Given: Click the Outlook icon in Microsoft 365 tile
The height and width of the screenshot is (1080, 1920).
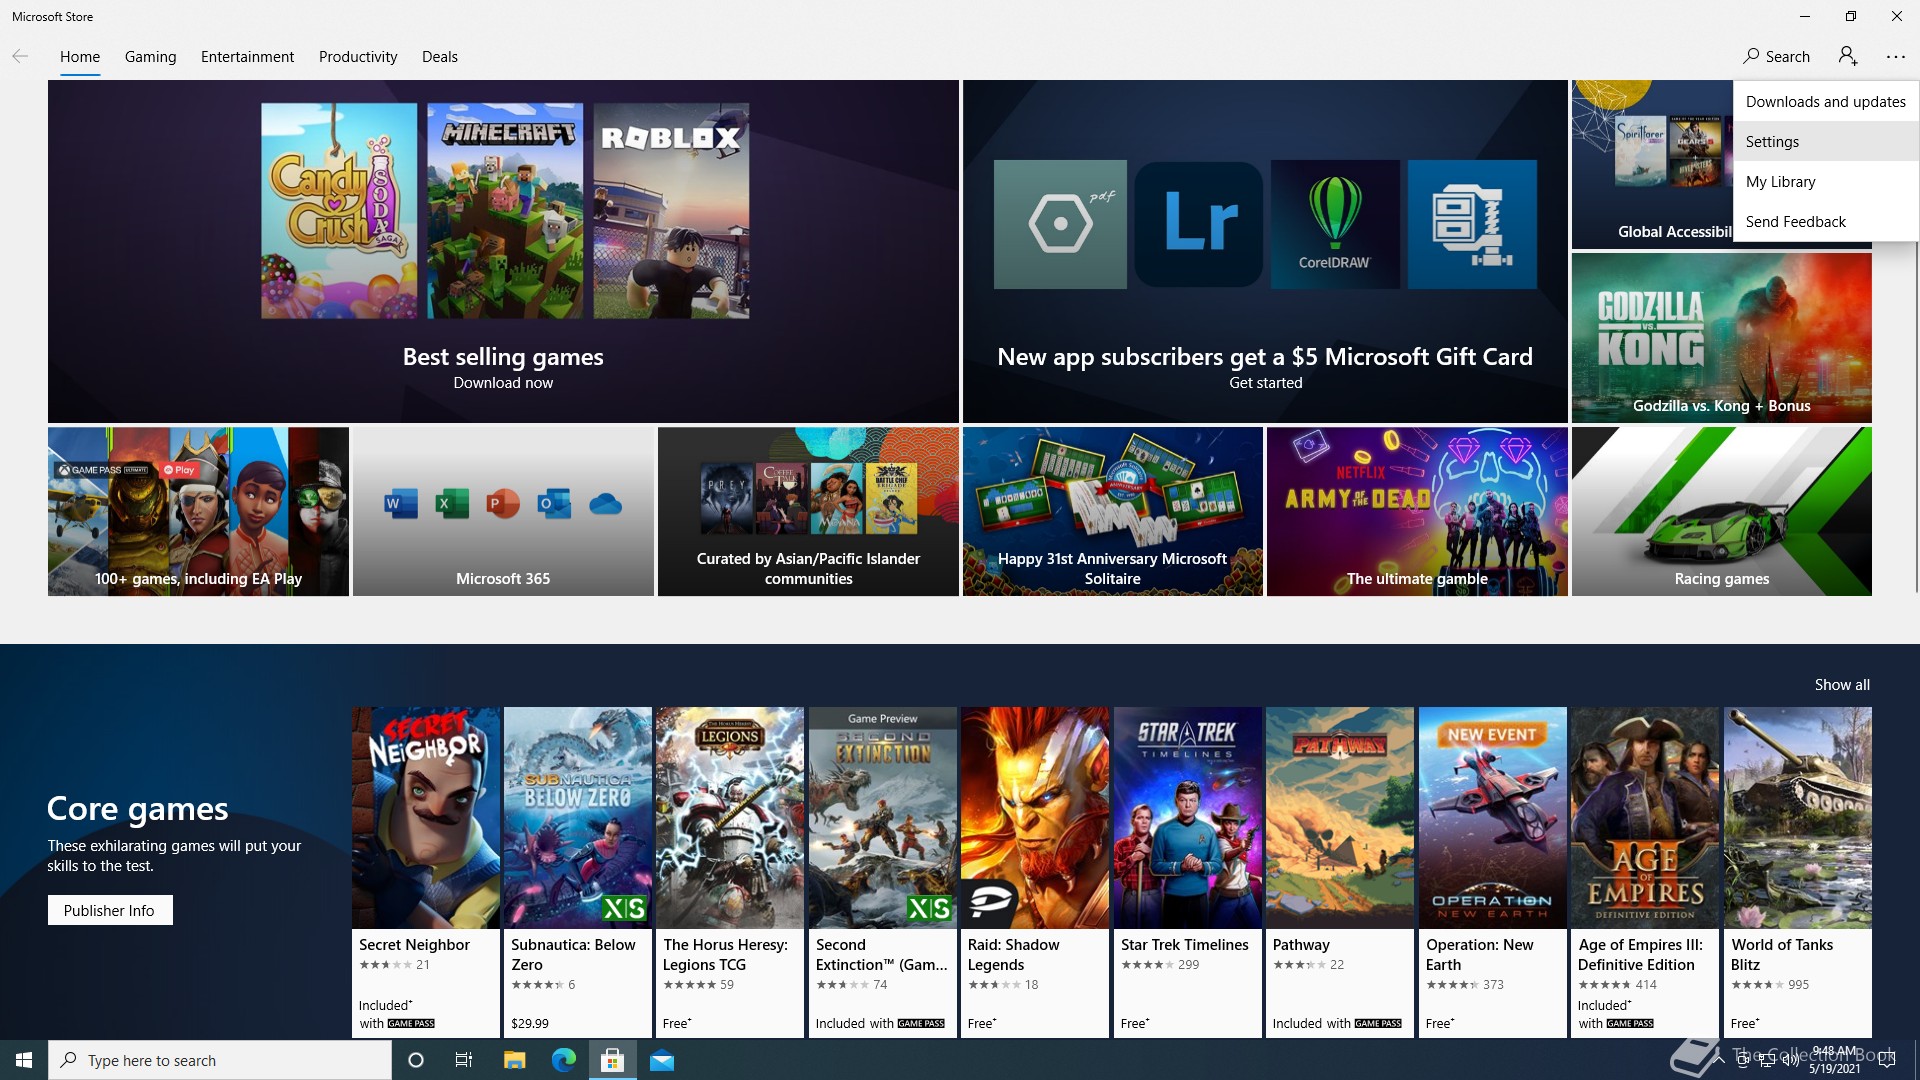Looking at the screenshot, I should coord(554,503).
